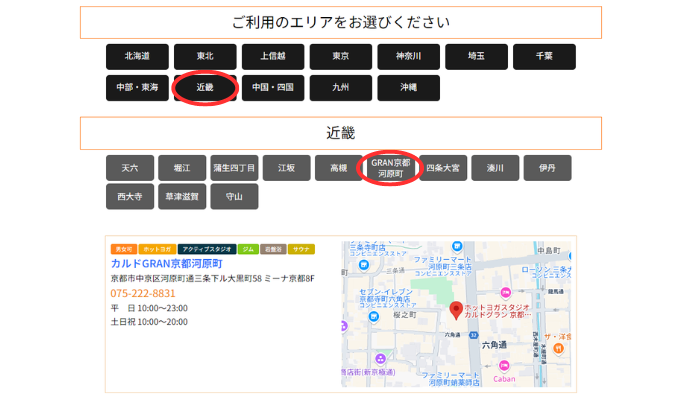This screenshot has height=400, width=680.
Task: Click the サウナ tag
Action: [x=301, y=249]
